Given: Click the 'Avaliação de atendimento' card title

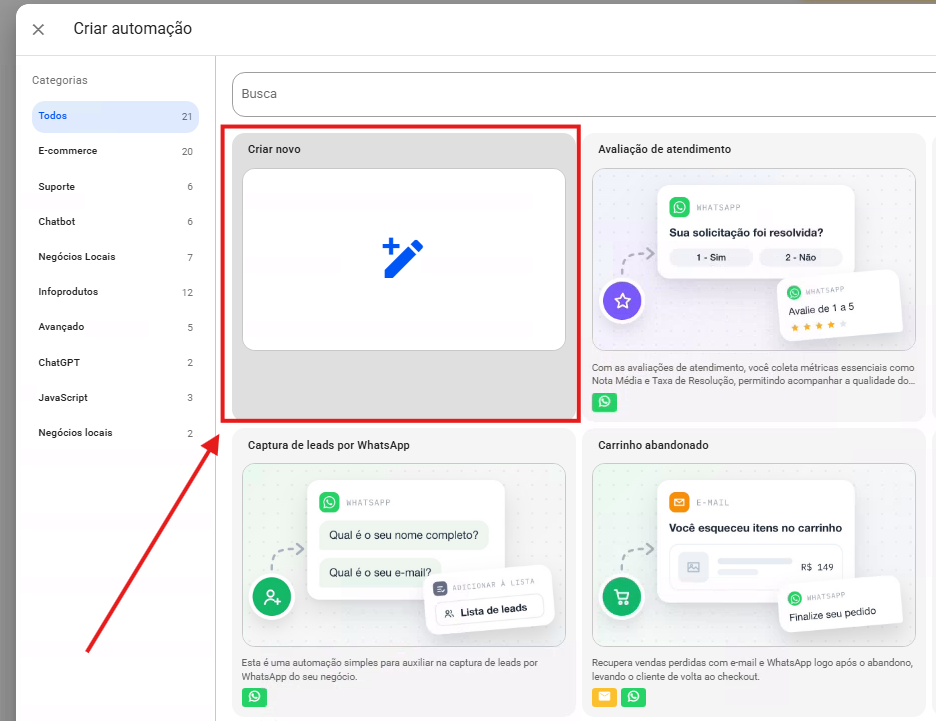Looking at the screenshot, I should coord(664,149).
